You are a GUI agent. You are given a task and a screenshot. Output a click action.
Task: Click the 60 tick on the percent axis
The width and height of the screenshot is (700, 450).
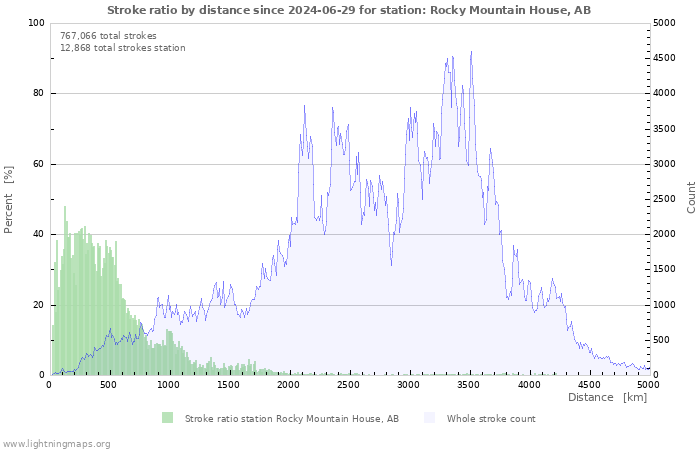[x=39, y=164]
